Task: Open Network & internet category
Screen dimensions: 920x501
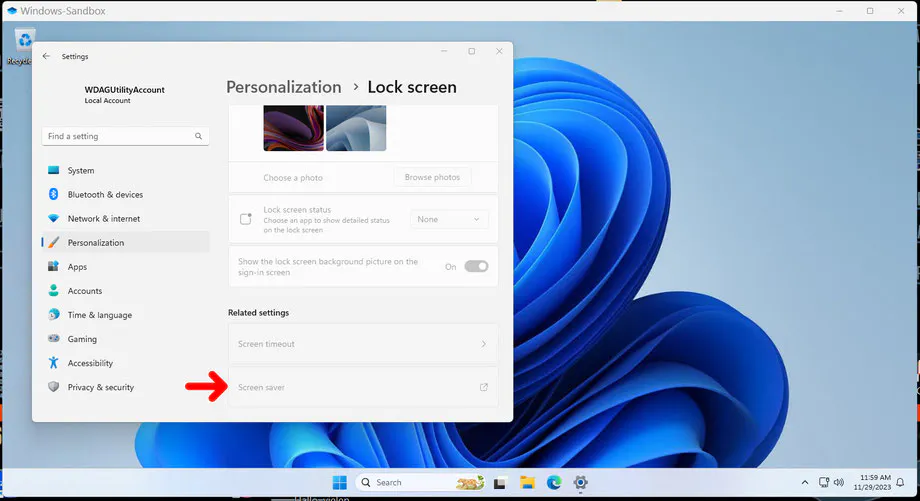Action: coord(126,218)
